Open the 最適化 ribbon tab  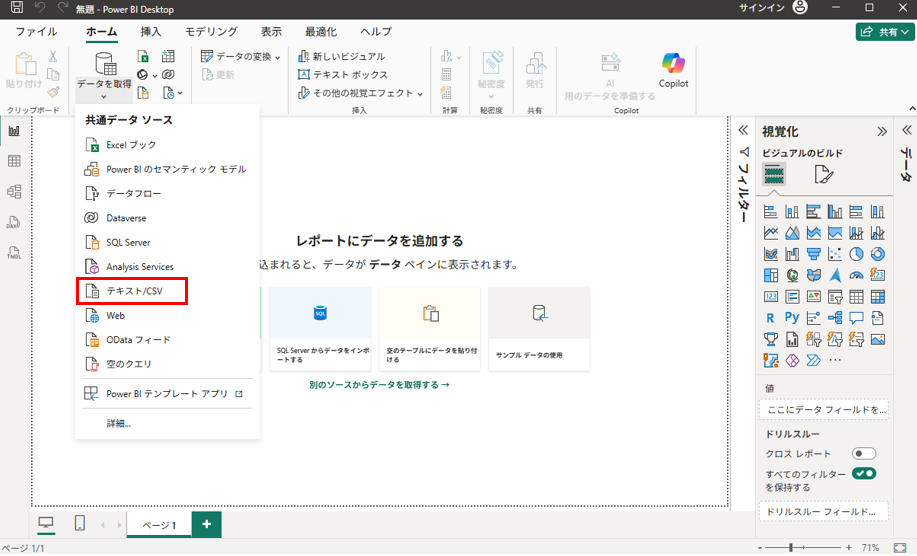(x=321, y=32)
